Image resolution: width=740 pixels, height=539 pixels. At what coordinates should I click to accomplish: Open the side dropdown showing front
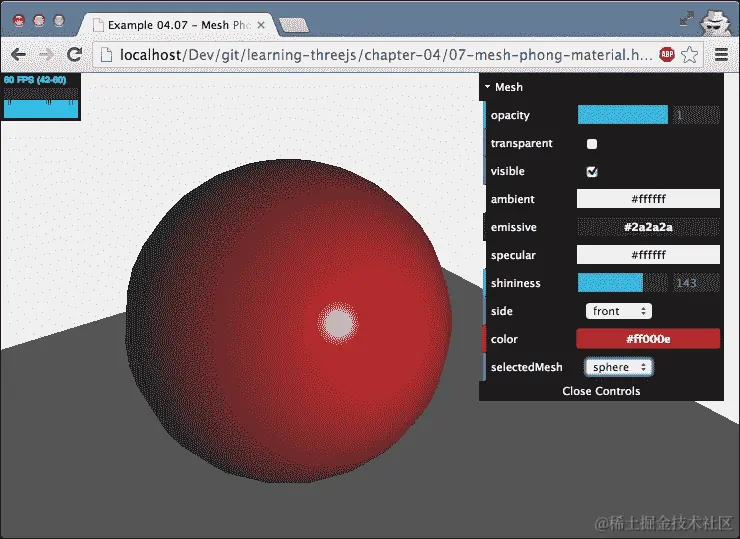click(x=619, y=311)
